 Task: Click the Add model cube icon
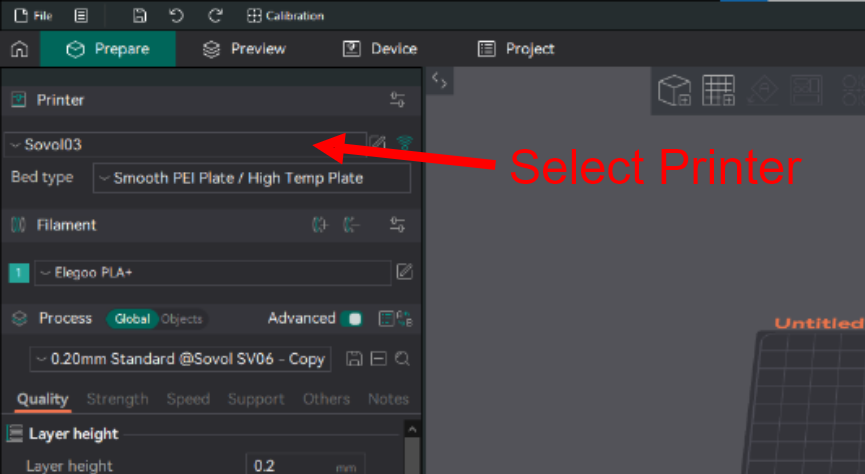(x=675, y=91)
